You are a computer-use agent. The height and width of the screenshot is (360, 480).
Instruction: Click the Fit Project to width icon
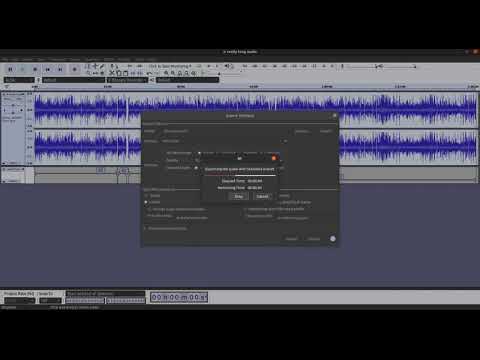click(187, 73)
